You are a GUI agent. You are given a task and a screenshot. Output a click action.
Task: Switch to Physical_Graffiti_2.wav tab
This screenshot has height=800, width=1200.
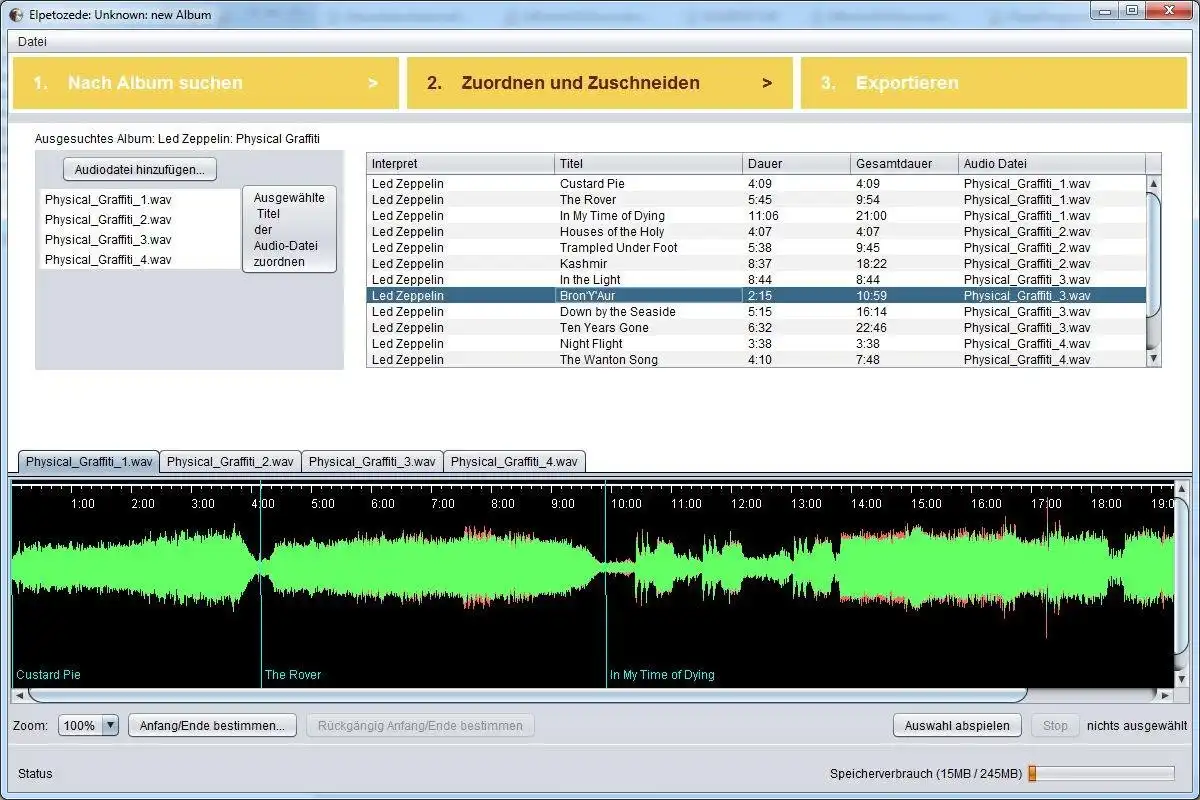(x=230, y=462)
